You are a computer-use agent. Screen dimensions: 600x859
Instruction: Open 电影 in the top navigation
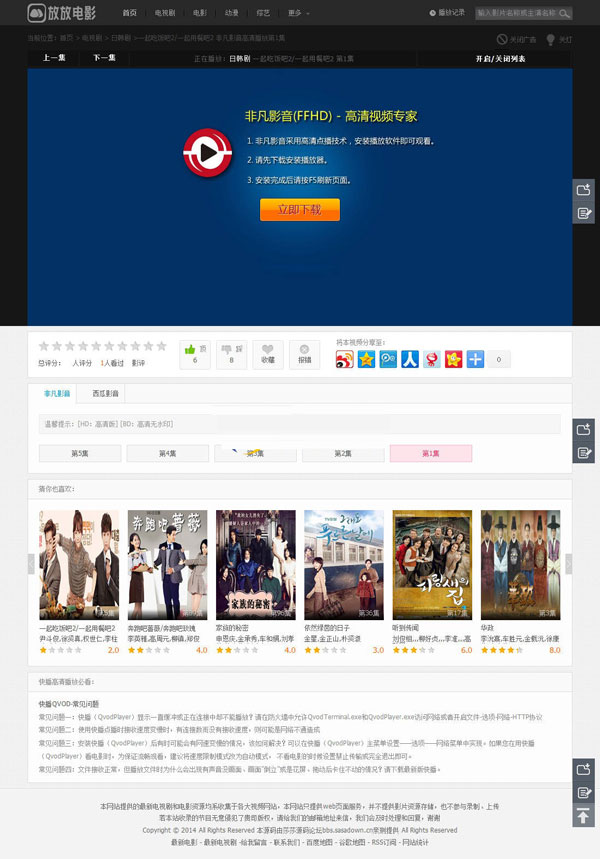tap(200, 13)
